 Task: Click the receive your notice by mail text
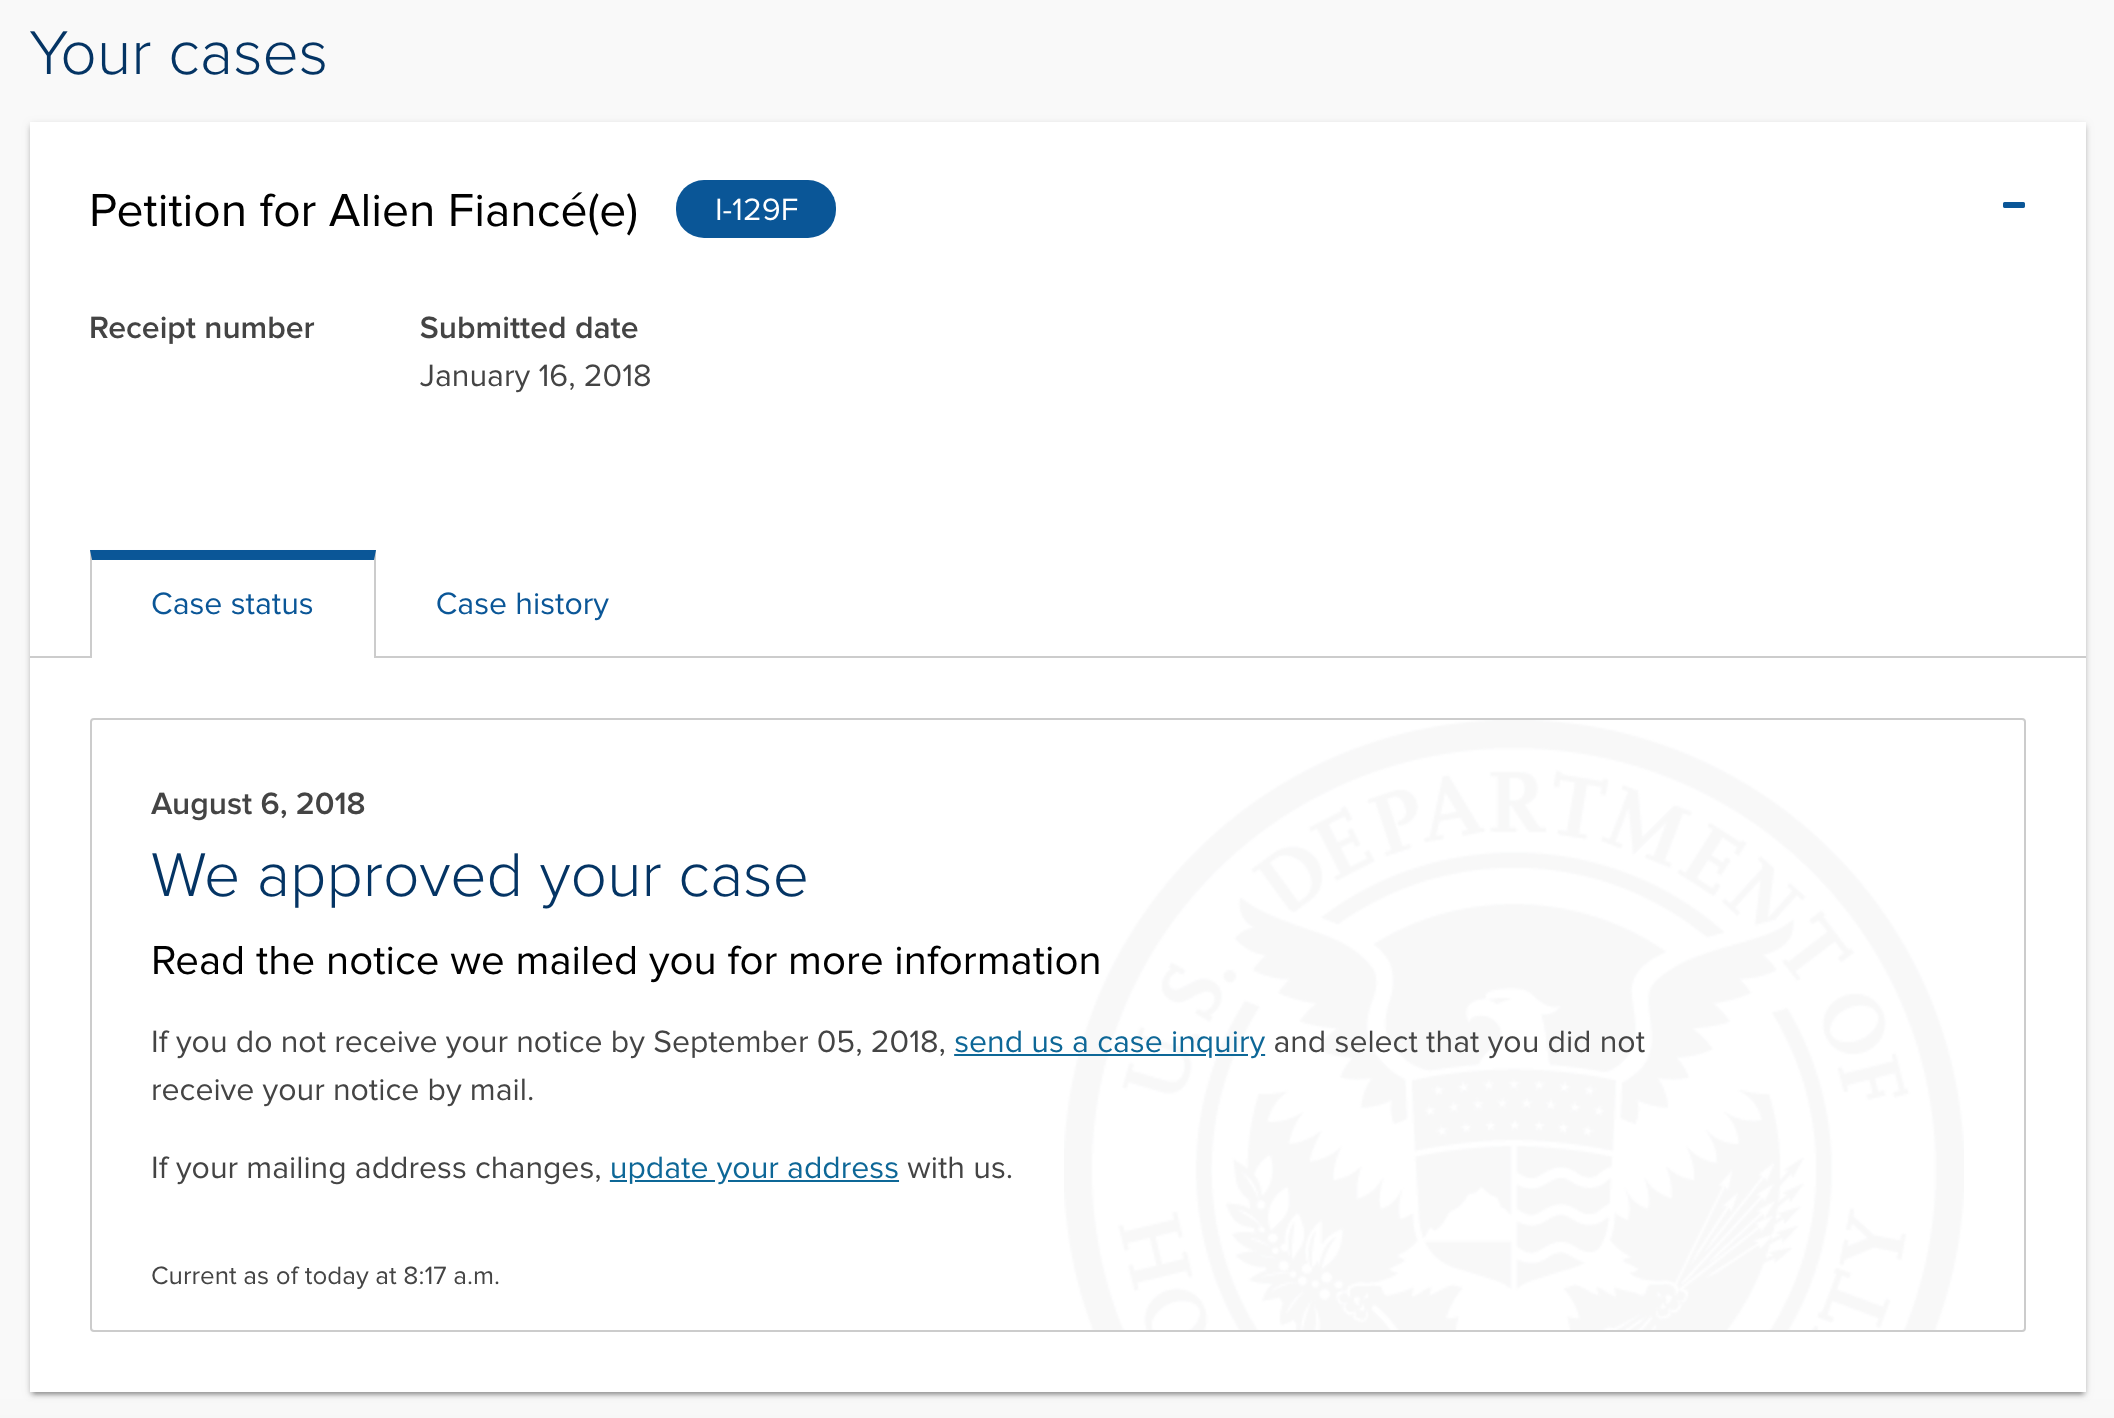(343, 1090)
